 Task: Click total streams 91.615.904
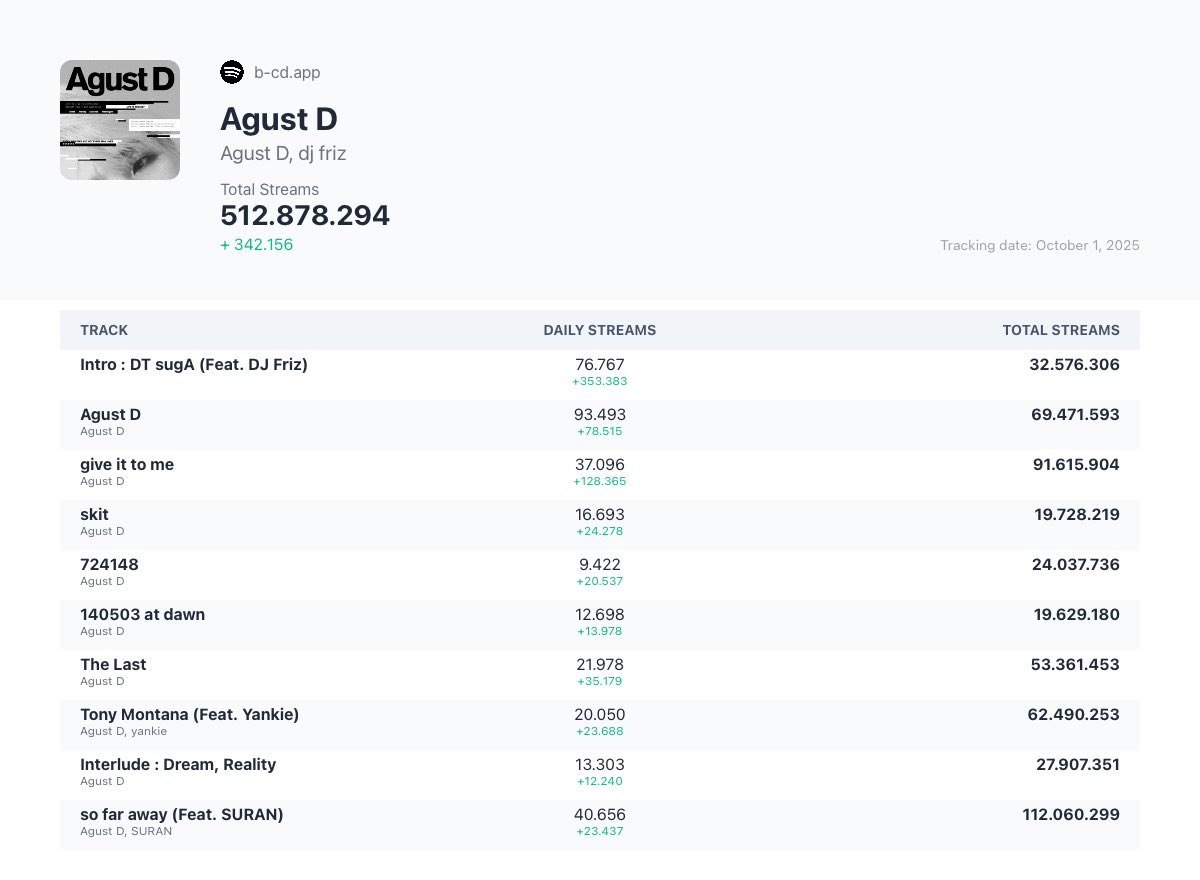coord(1076,465)
